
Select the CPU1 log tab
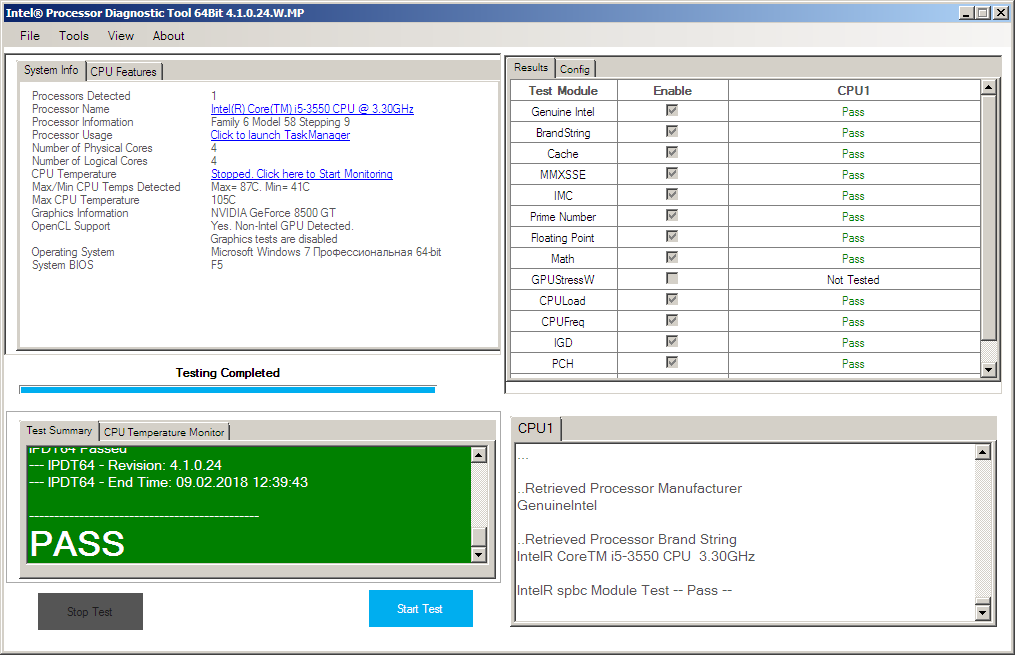pyautogui.click(x=535, y=428)
